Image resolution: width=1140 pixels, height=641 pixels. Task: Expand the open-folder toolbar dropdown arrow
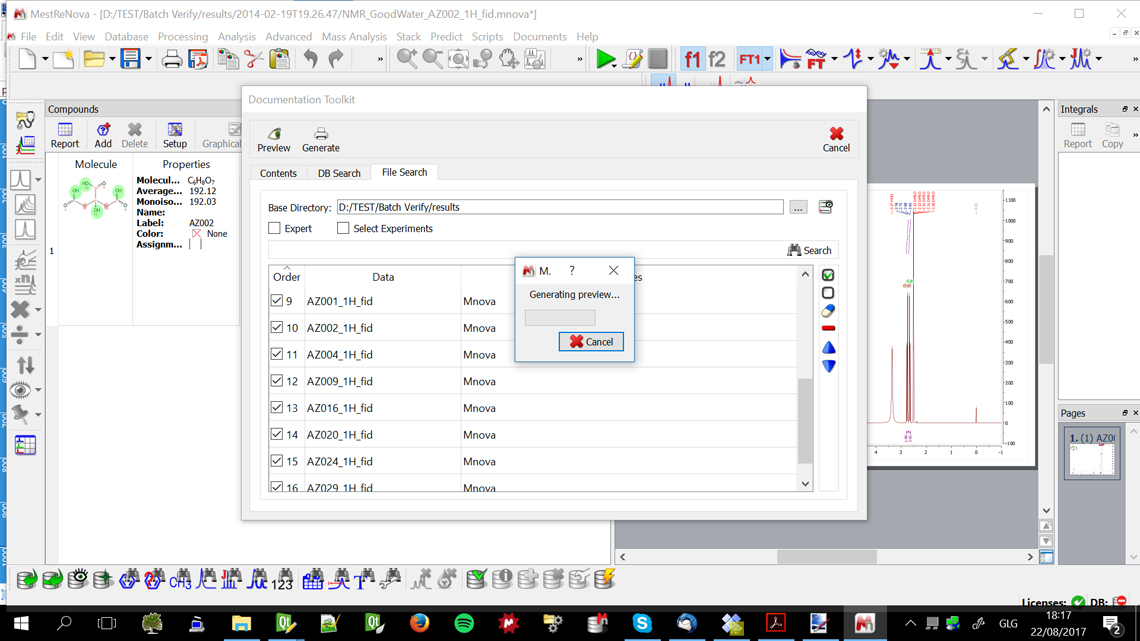click(x=112, y=60)
